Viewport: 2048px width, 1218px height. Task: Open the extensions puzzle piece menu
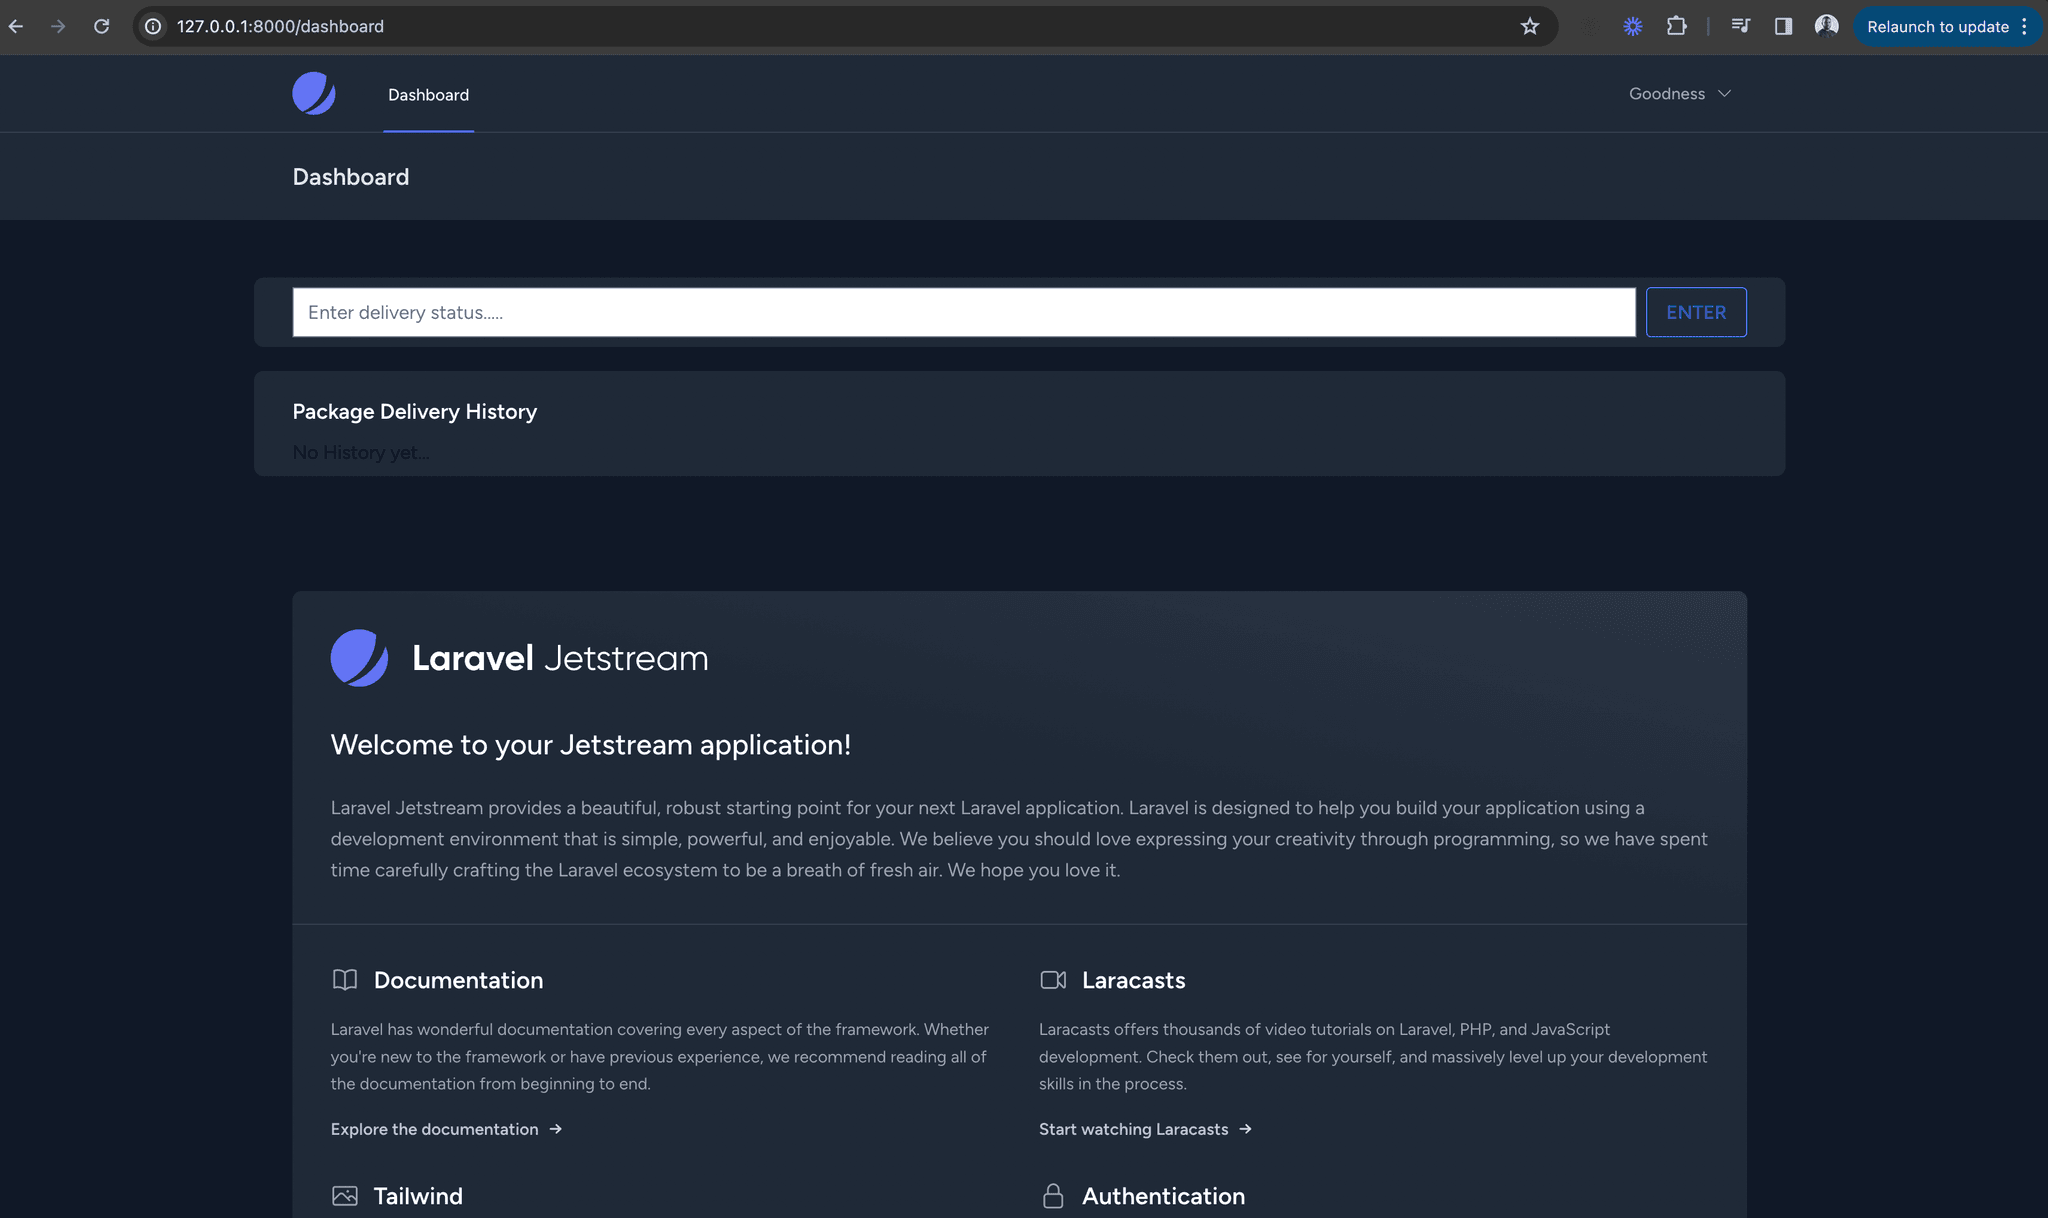coord(1677,26)
